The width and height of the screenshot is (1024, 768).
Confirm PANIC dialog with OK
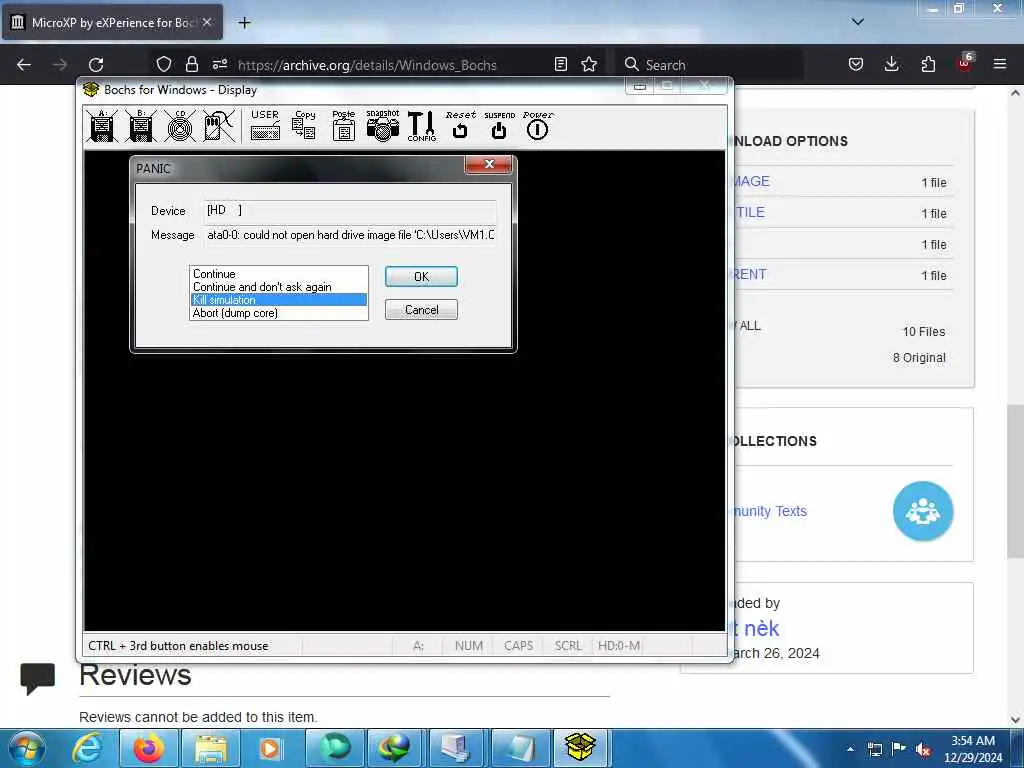click(421, 277)
